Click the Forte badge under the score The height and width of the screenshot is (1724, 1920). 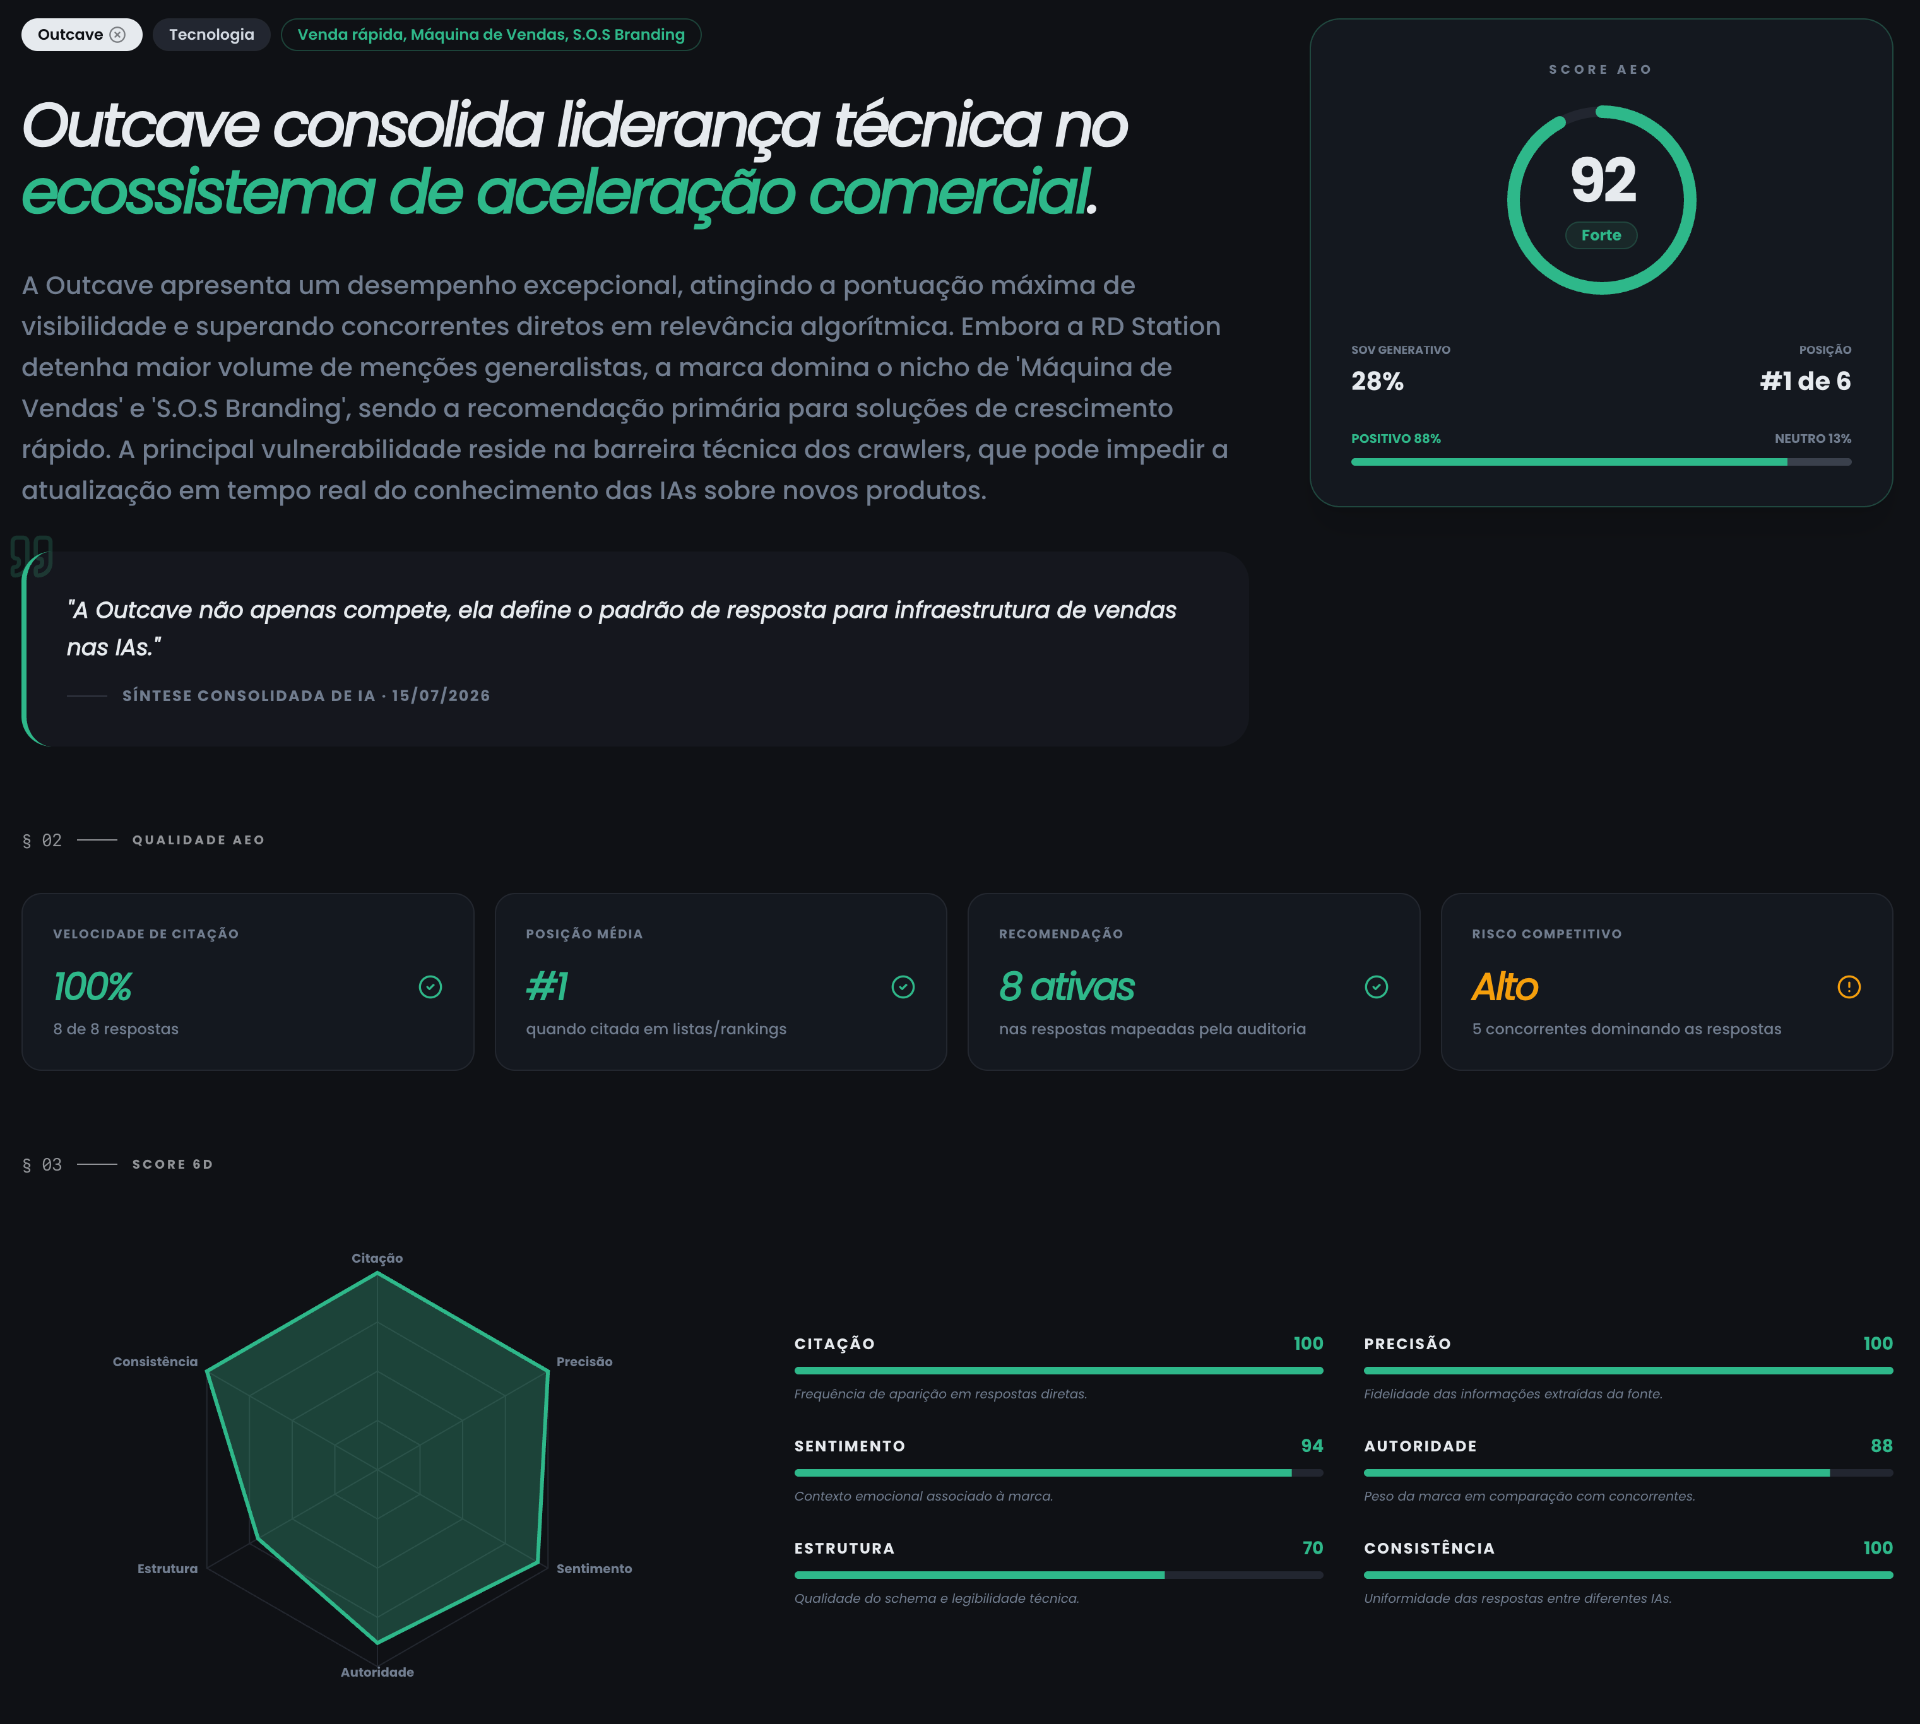point(1601,235)
